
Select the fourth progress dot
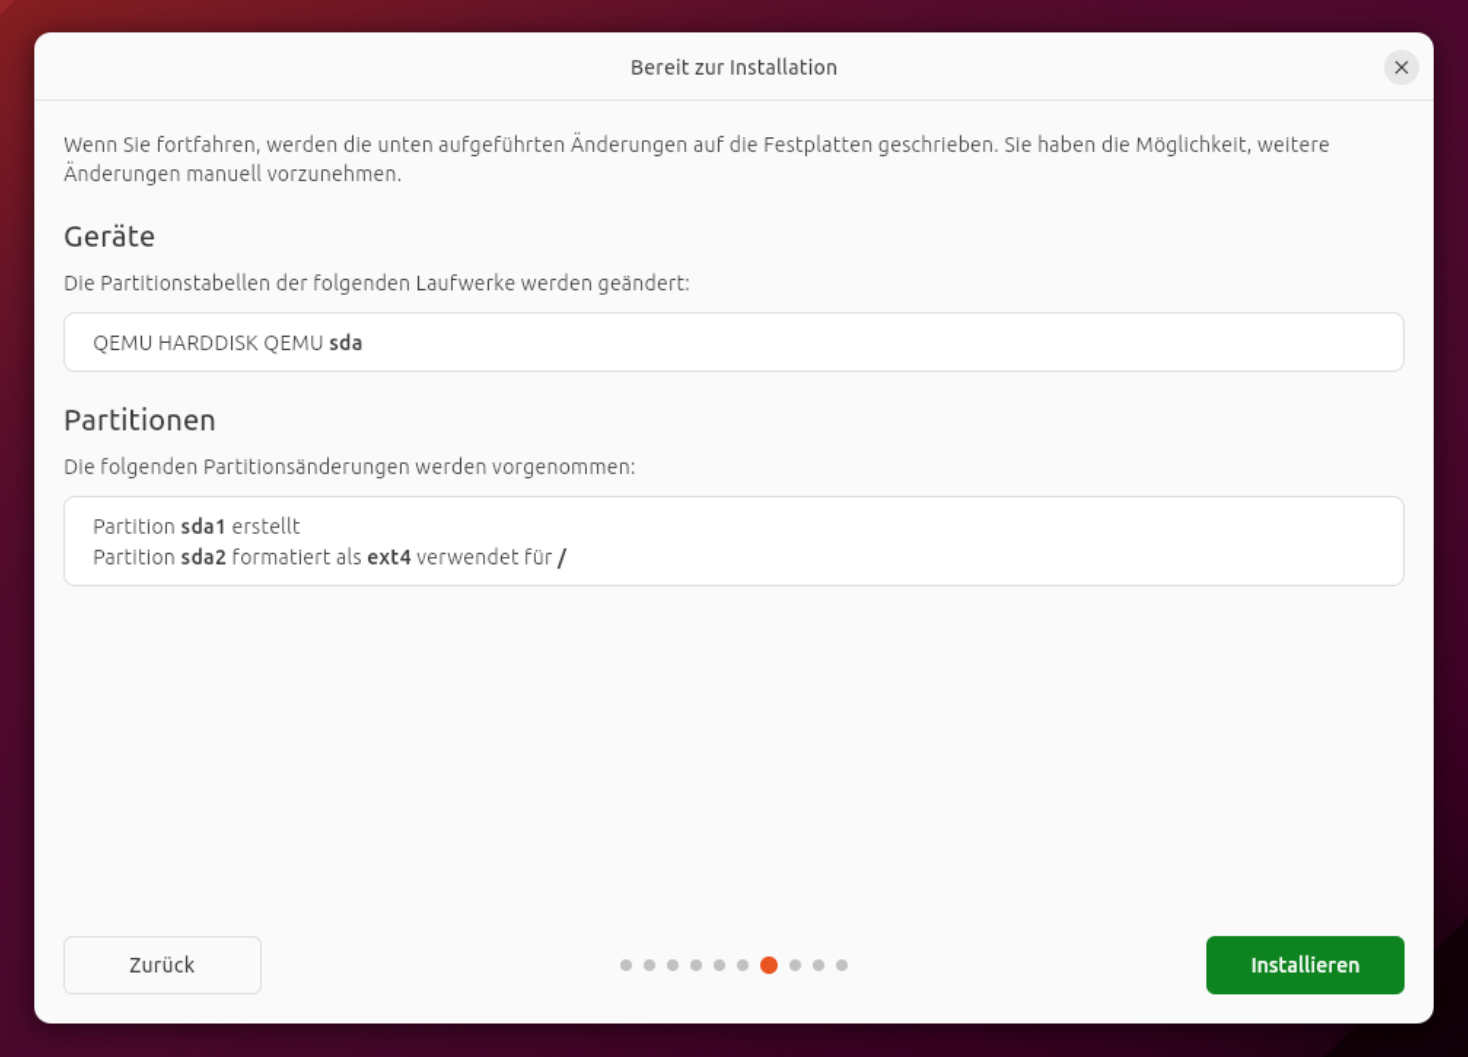tap(696, 965)
